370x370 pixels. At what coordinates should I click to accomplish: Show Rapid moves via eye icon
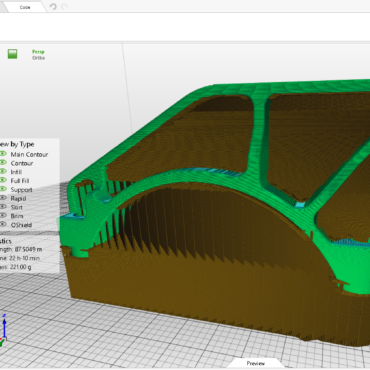(x=3, y=198)
